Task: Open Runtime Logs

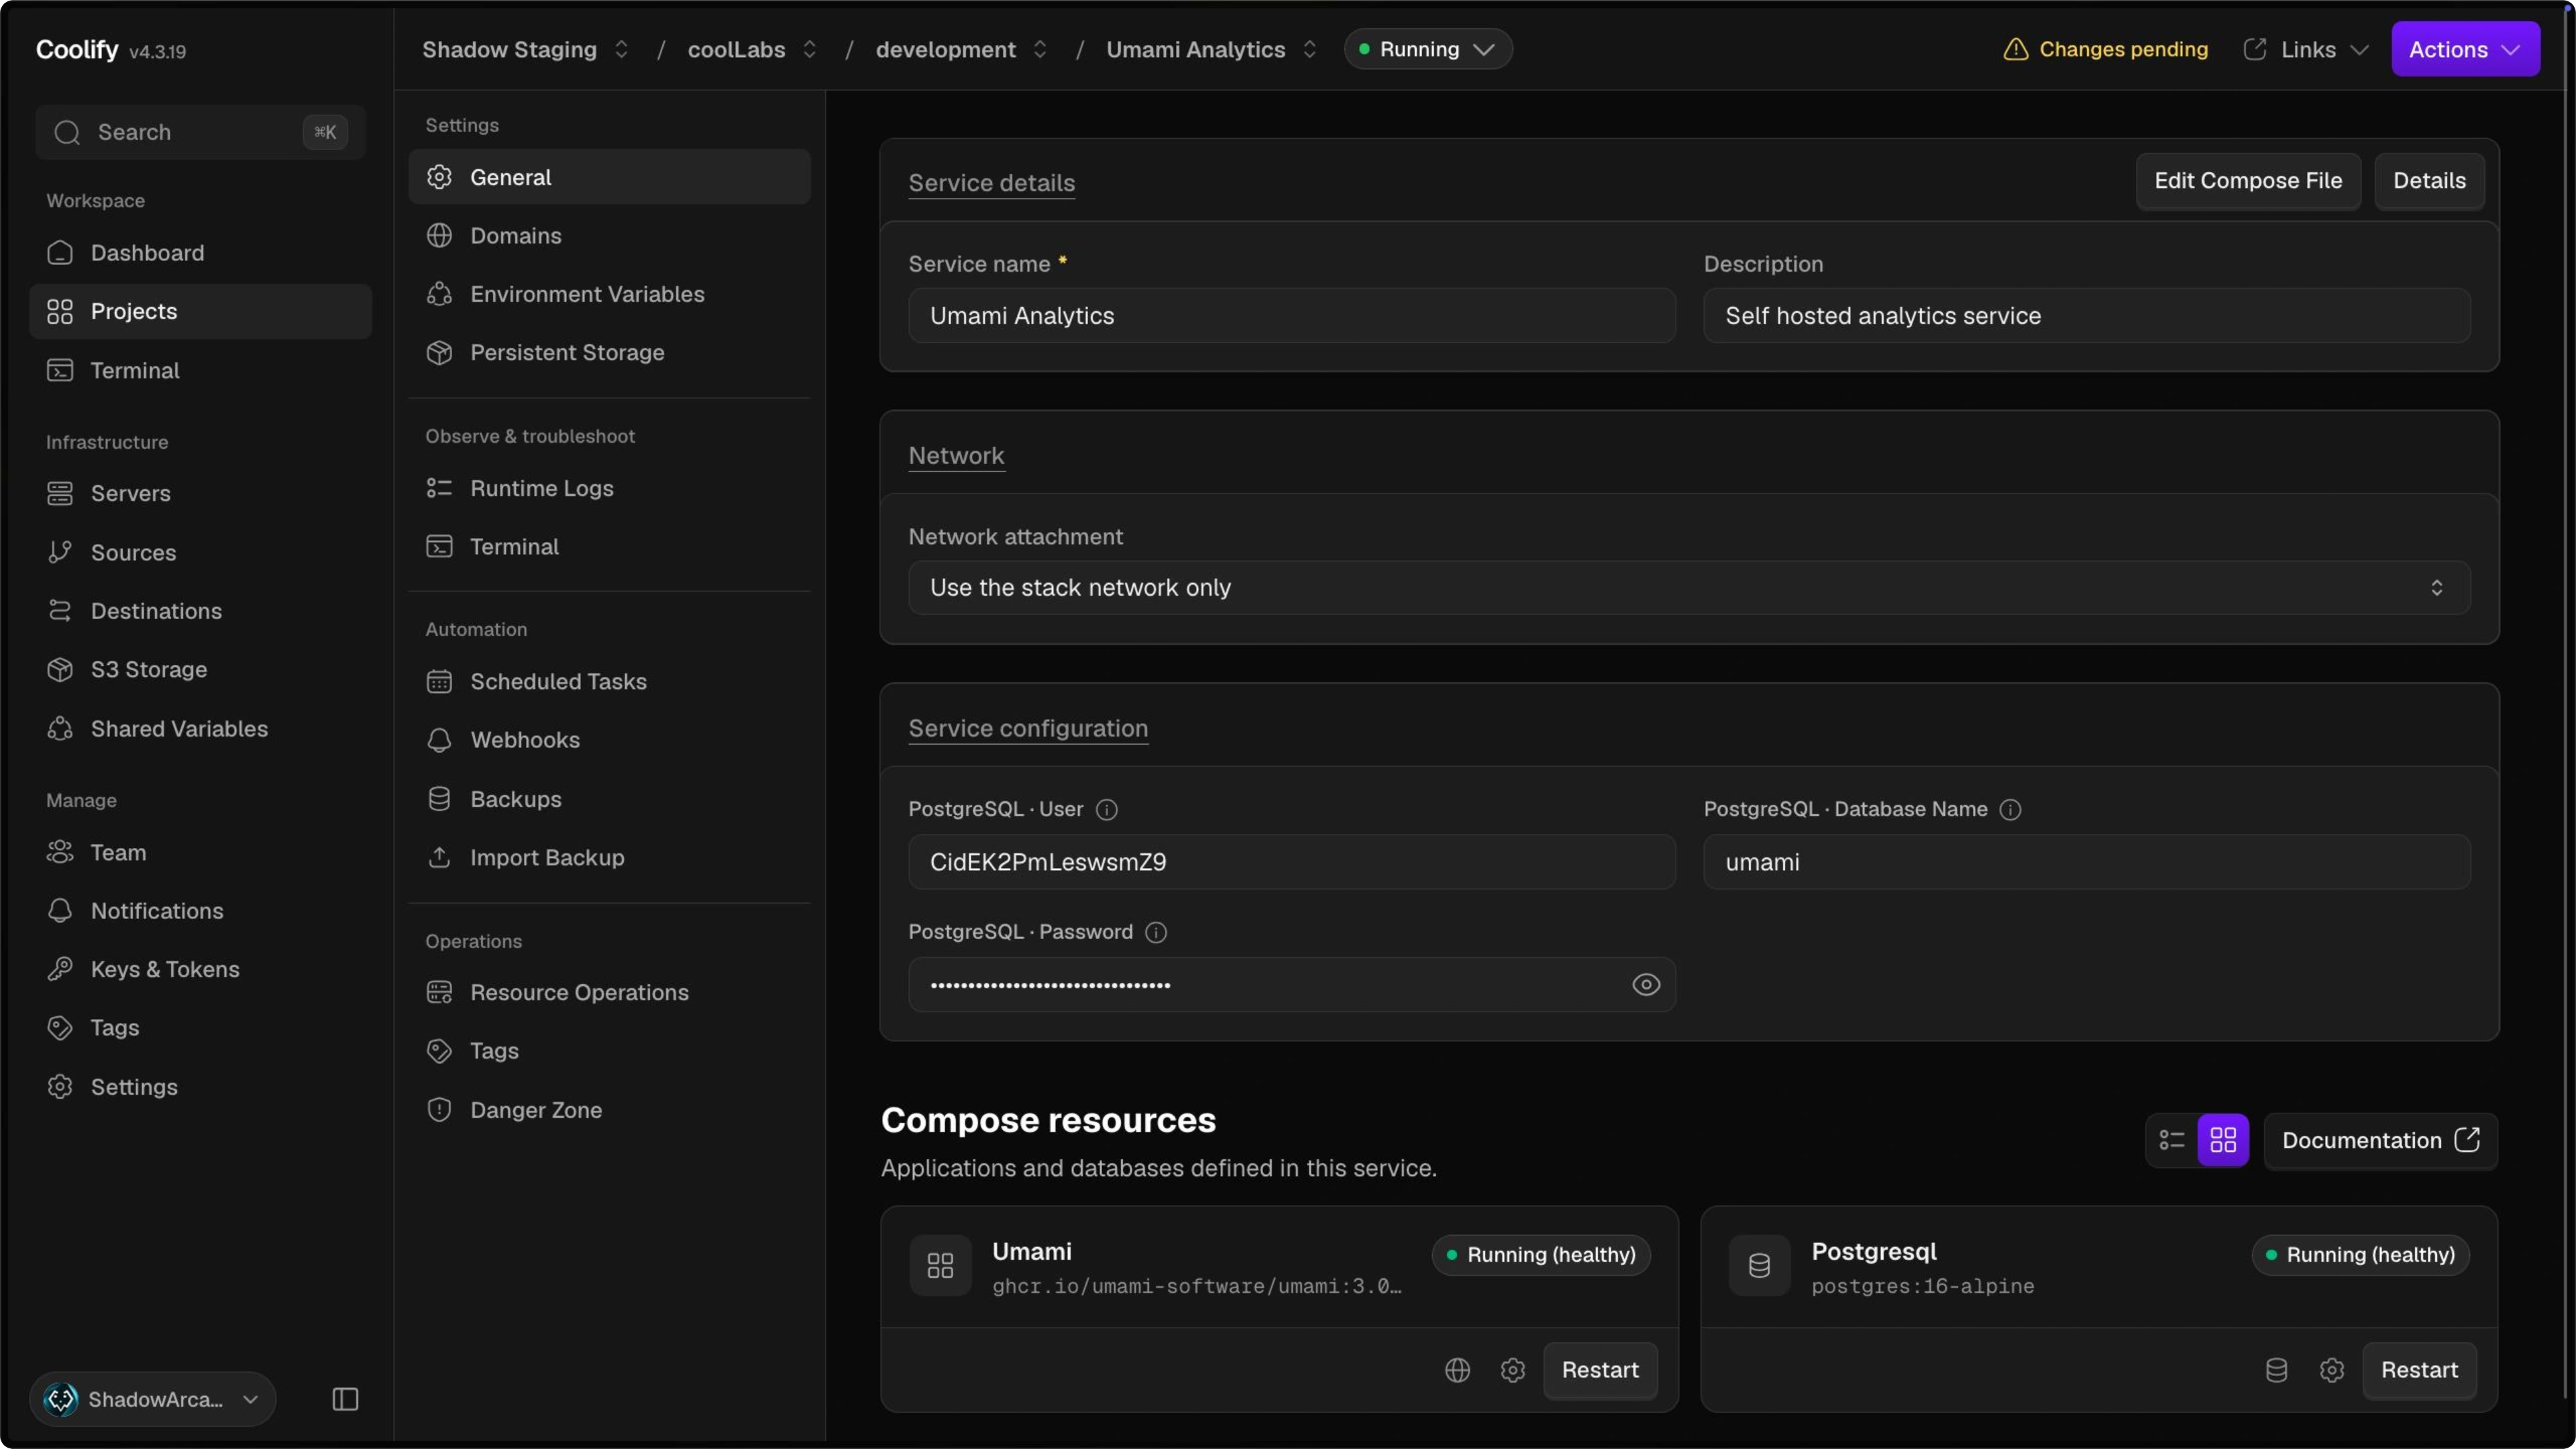Action: [x=609, y=488]
